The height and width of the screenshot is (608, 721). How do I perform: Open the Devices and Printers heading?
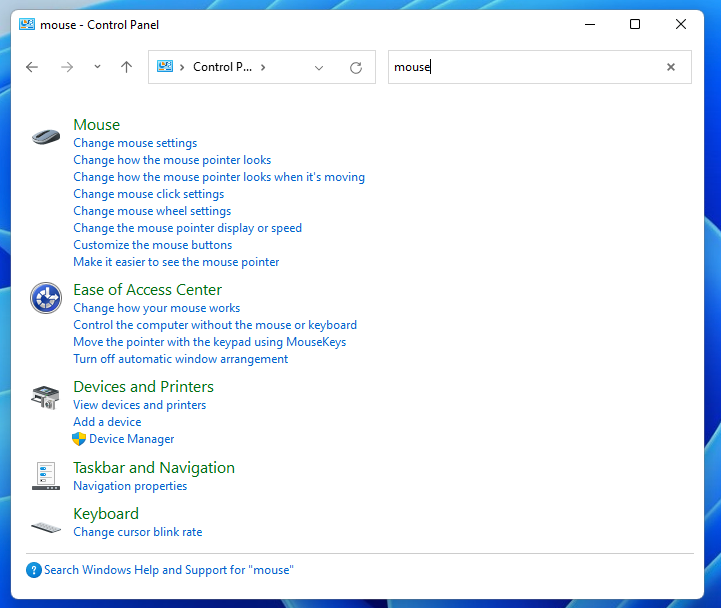pos(143,387)
